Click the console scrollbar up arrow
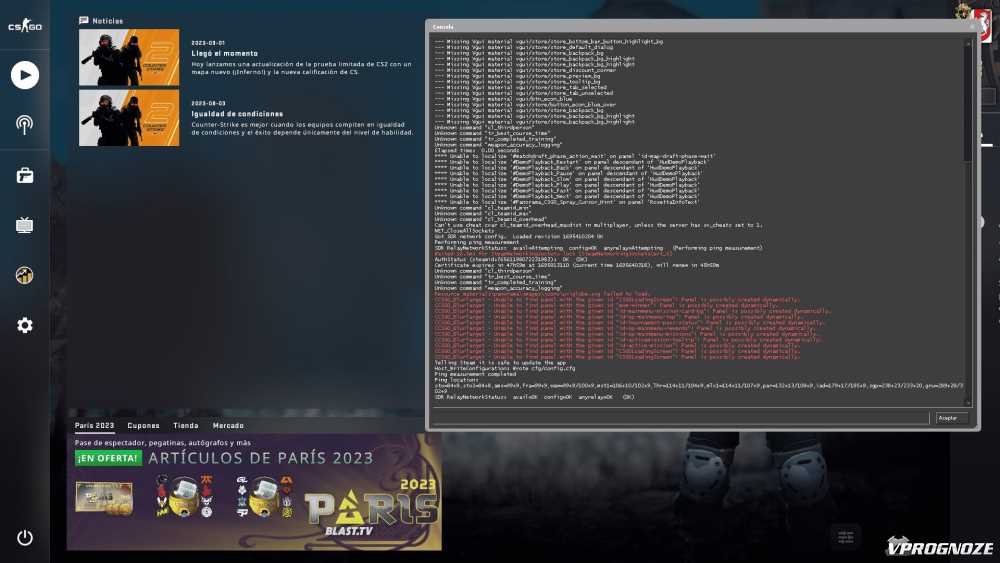The width and height of the screenshot is (1000, 563). [968, 43]
